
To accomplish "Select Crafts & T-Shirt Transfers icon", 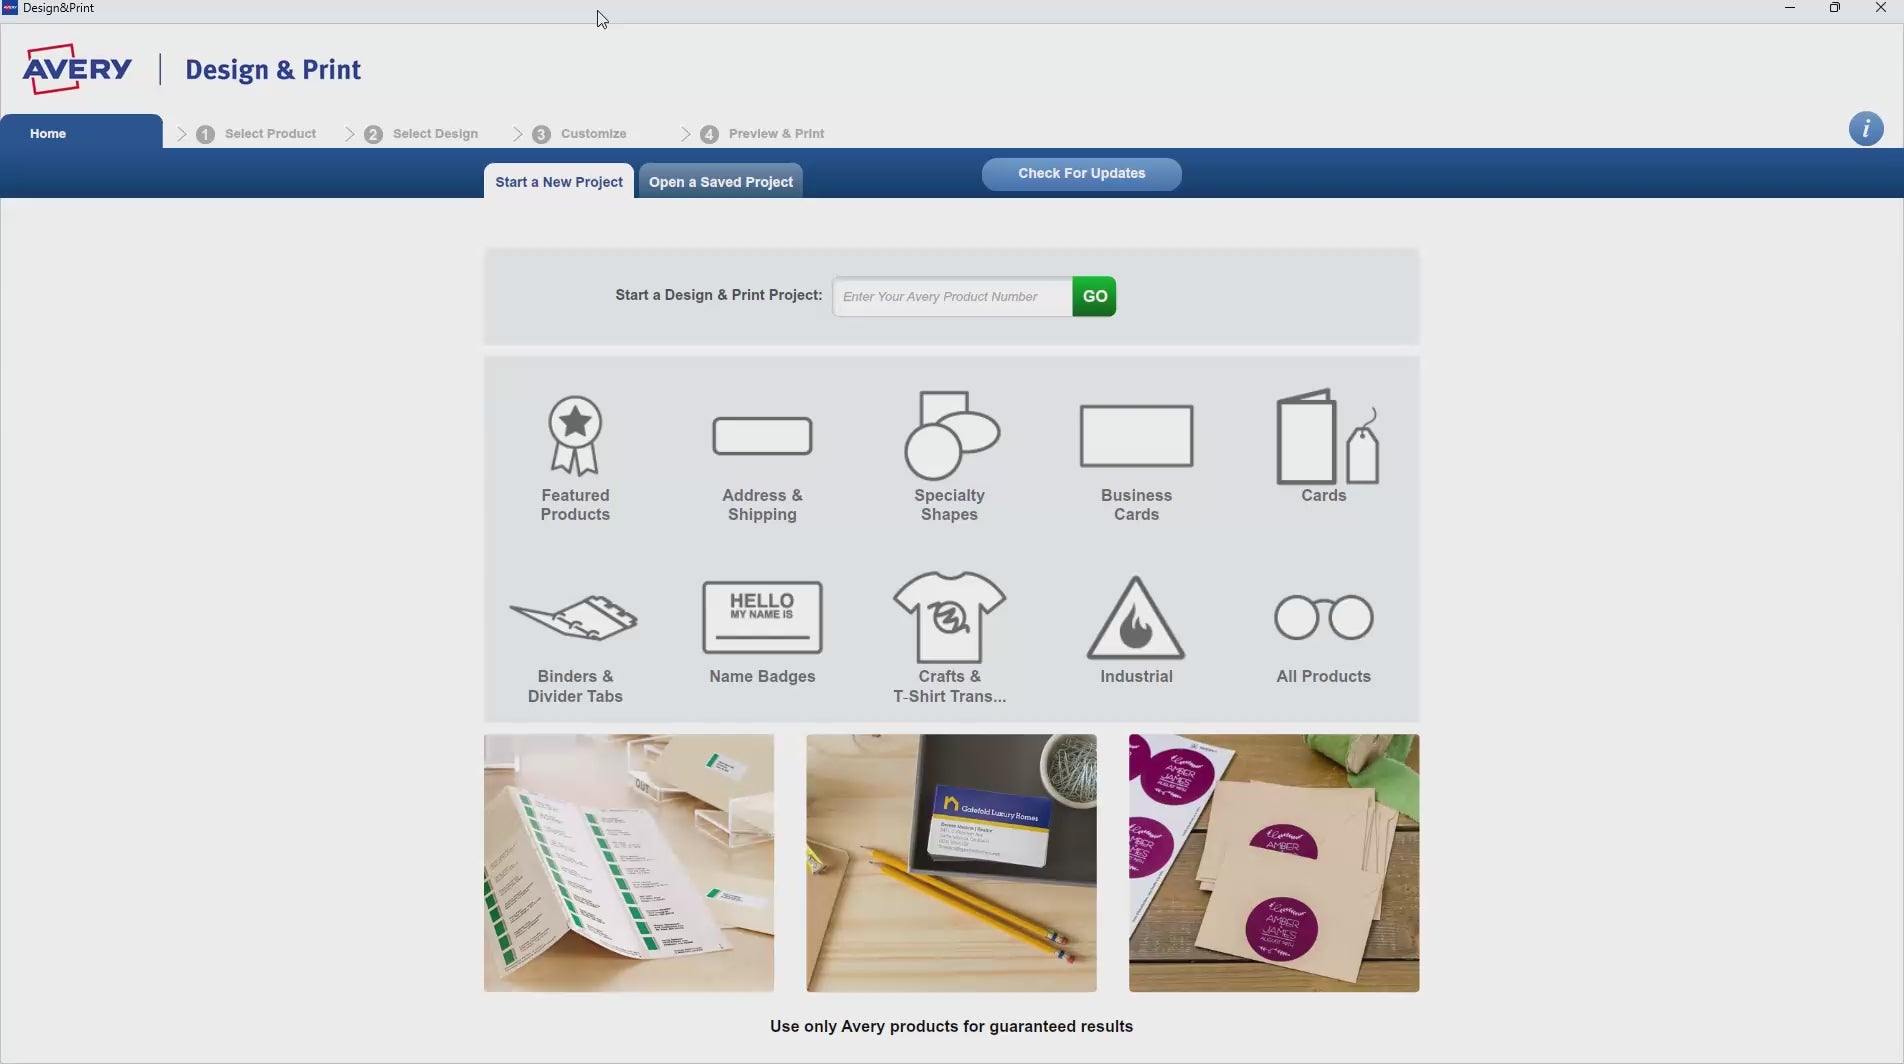I will pos(949,617).
